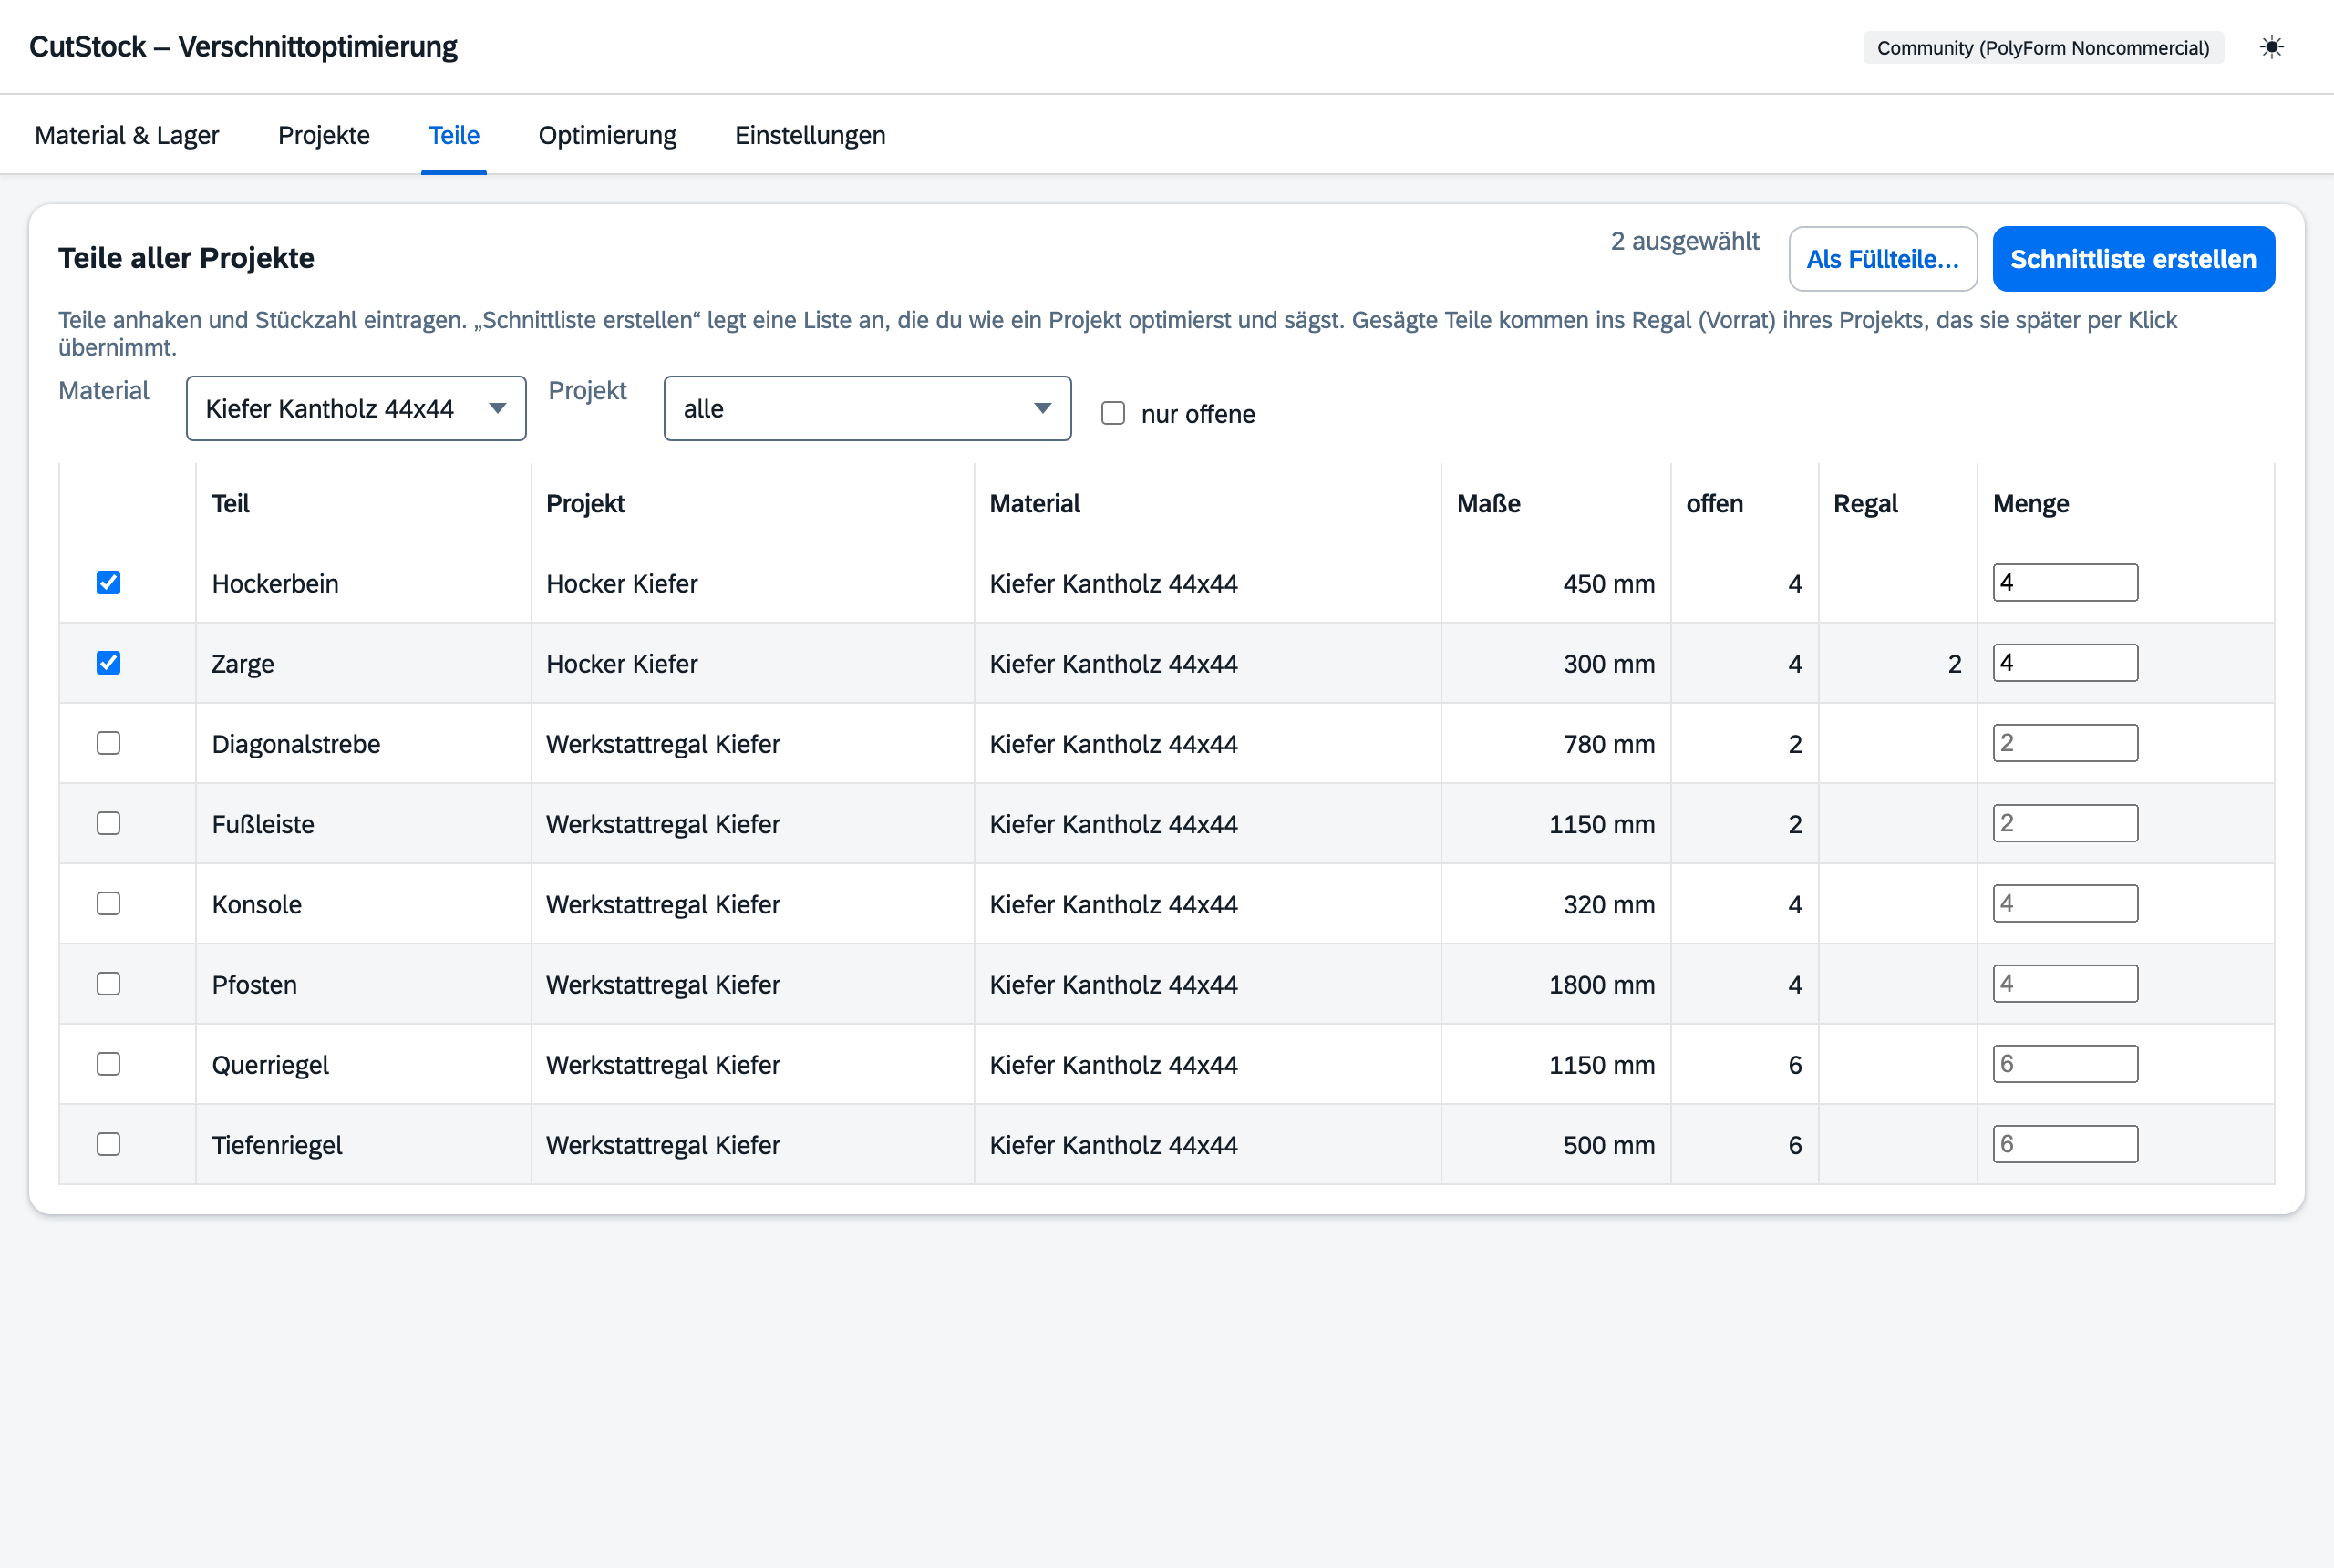Viewport: 2334px width, 1568px height.
Task: Click the Menge input in Tiefenriegel row
Action: pos(2065,1144)
